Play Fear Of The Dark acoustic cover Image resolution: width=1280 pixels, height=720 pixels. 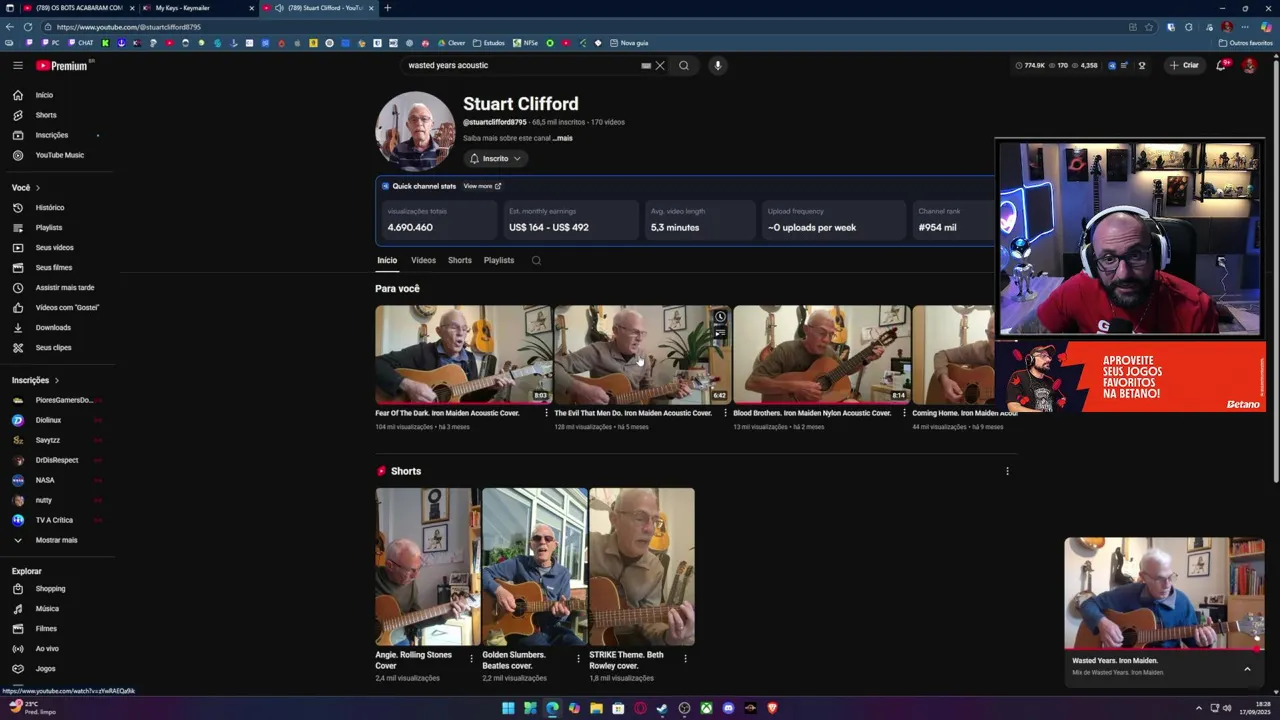coord(463,355)
